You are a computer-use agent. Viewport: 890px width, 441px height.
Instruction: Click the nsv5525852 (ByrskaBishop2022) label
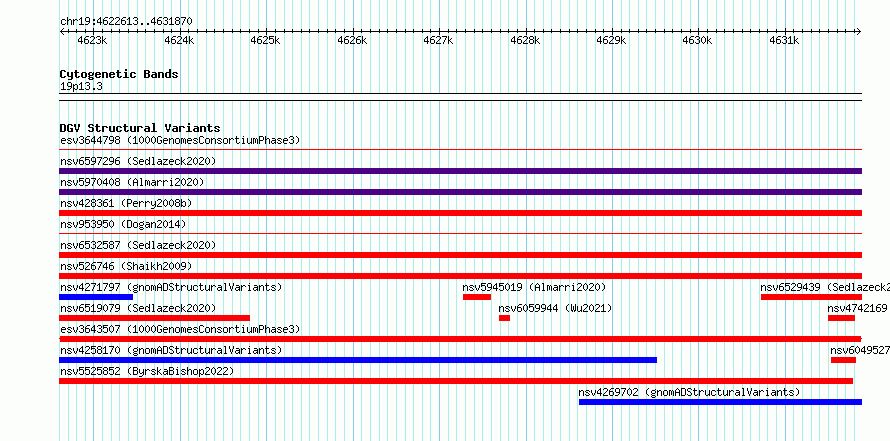pyautogui.click(x=147, y=371)
